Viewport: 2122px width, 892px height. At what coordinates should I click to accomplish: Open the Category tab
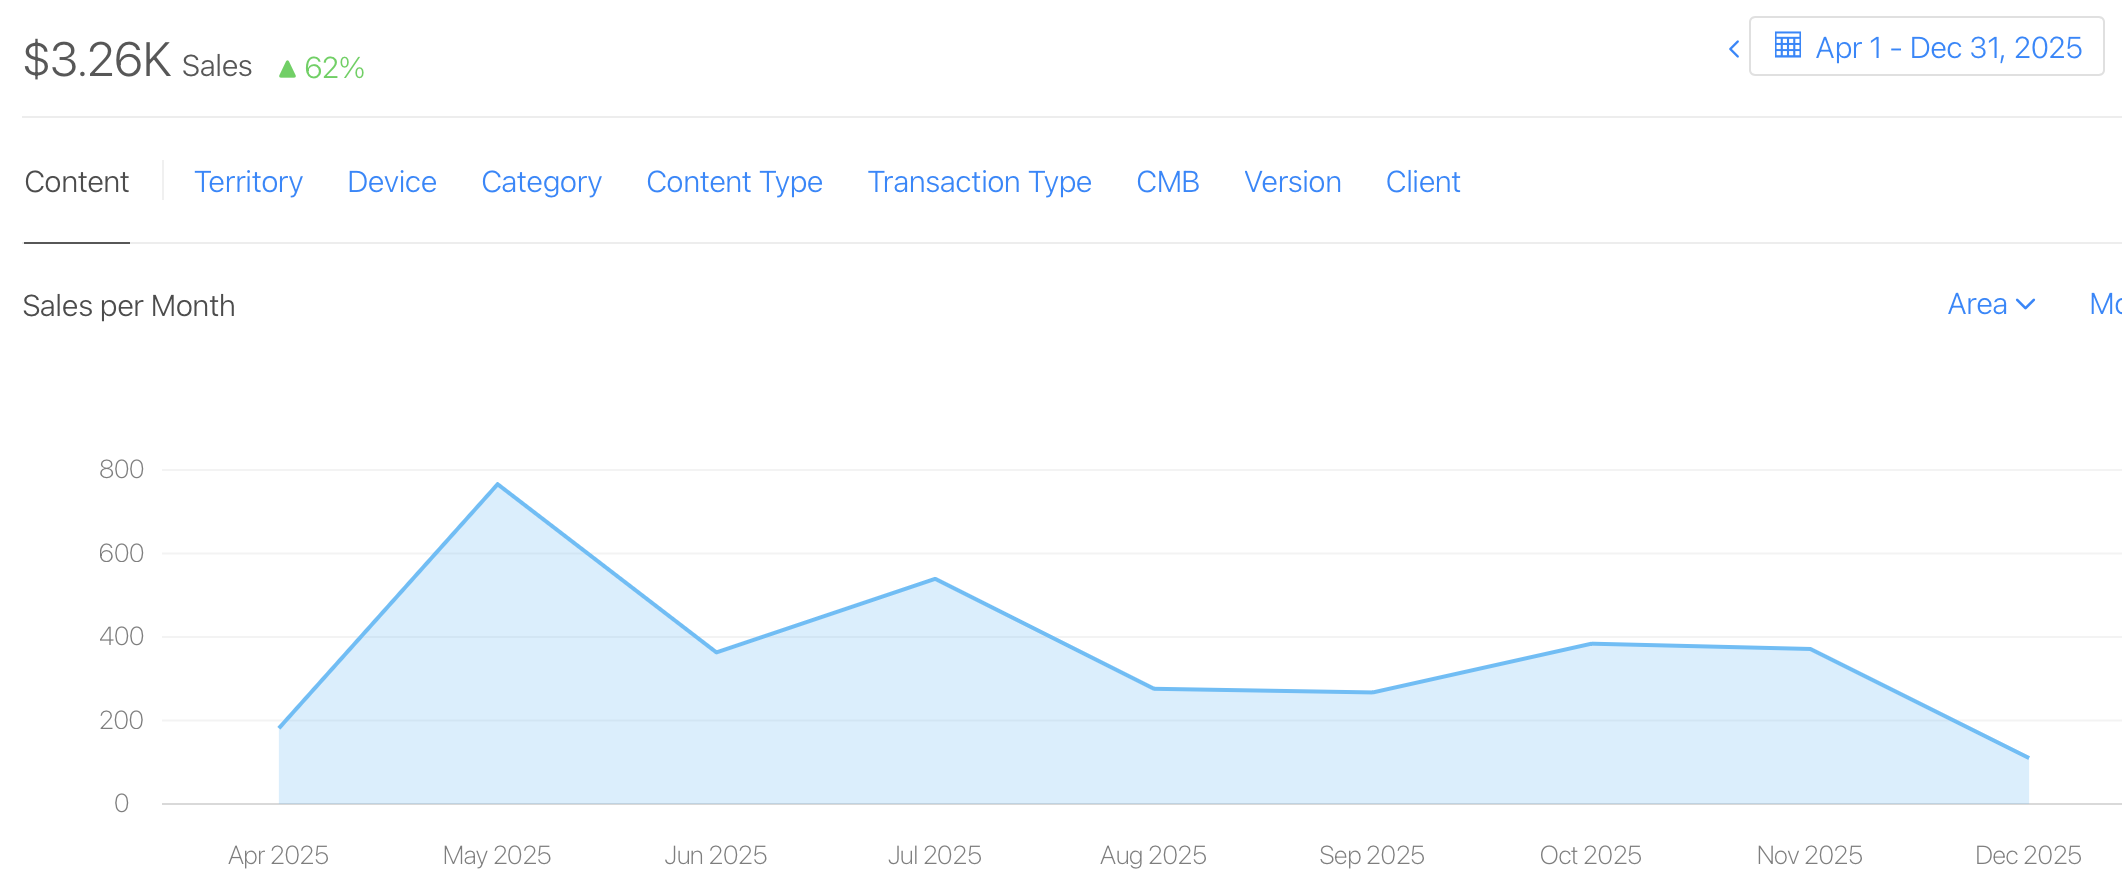(541, 182)
